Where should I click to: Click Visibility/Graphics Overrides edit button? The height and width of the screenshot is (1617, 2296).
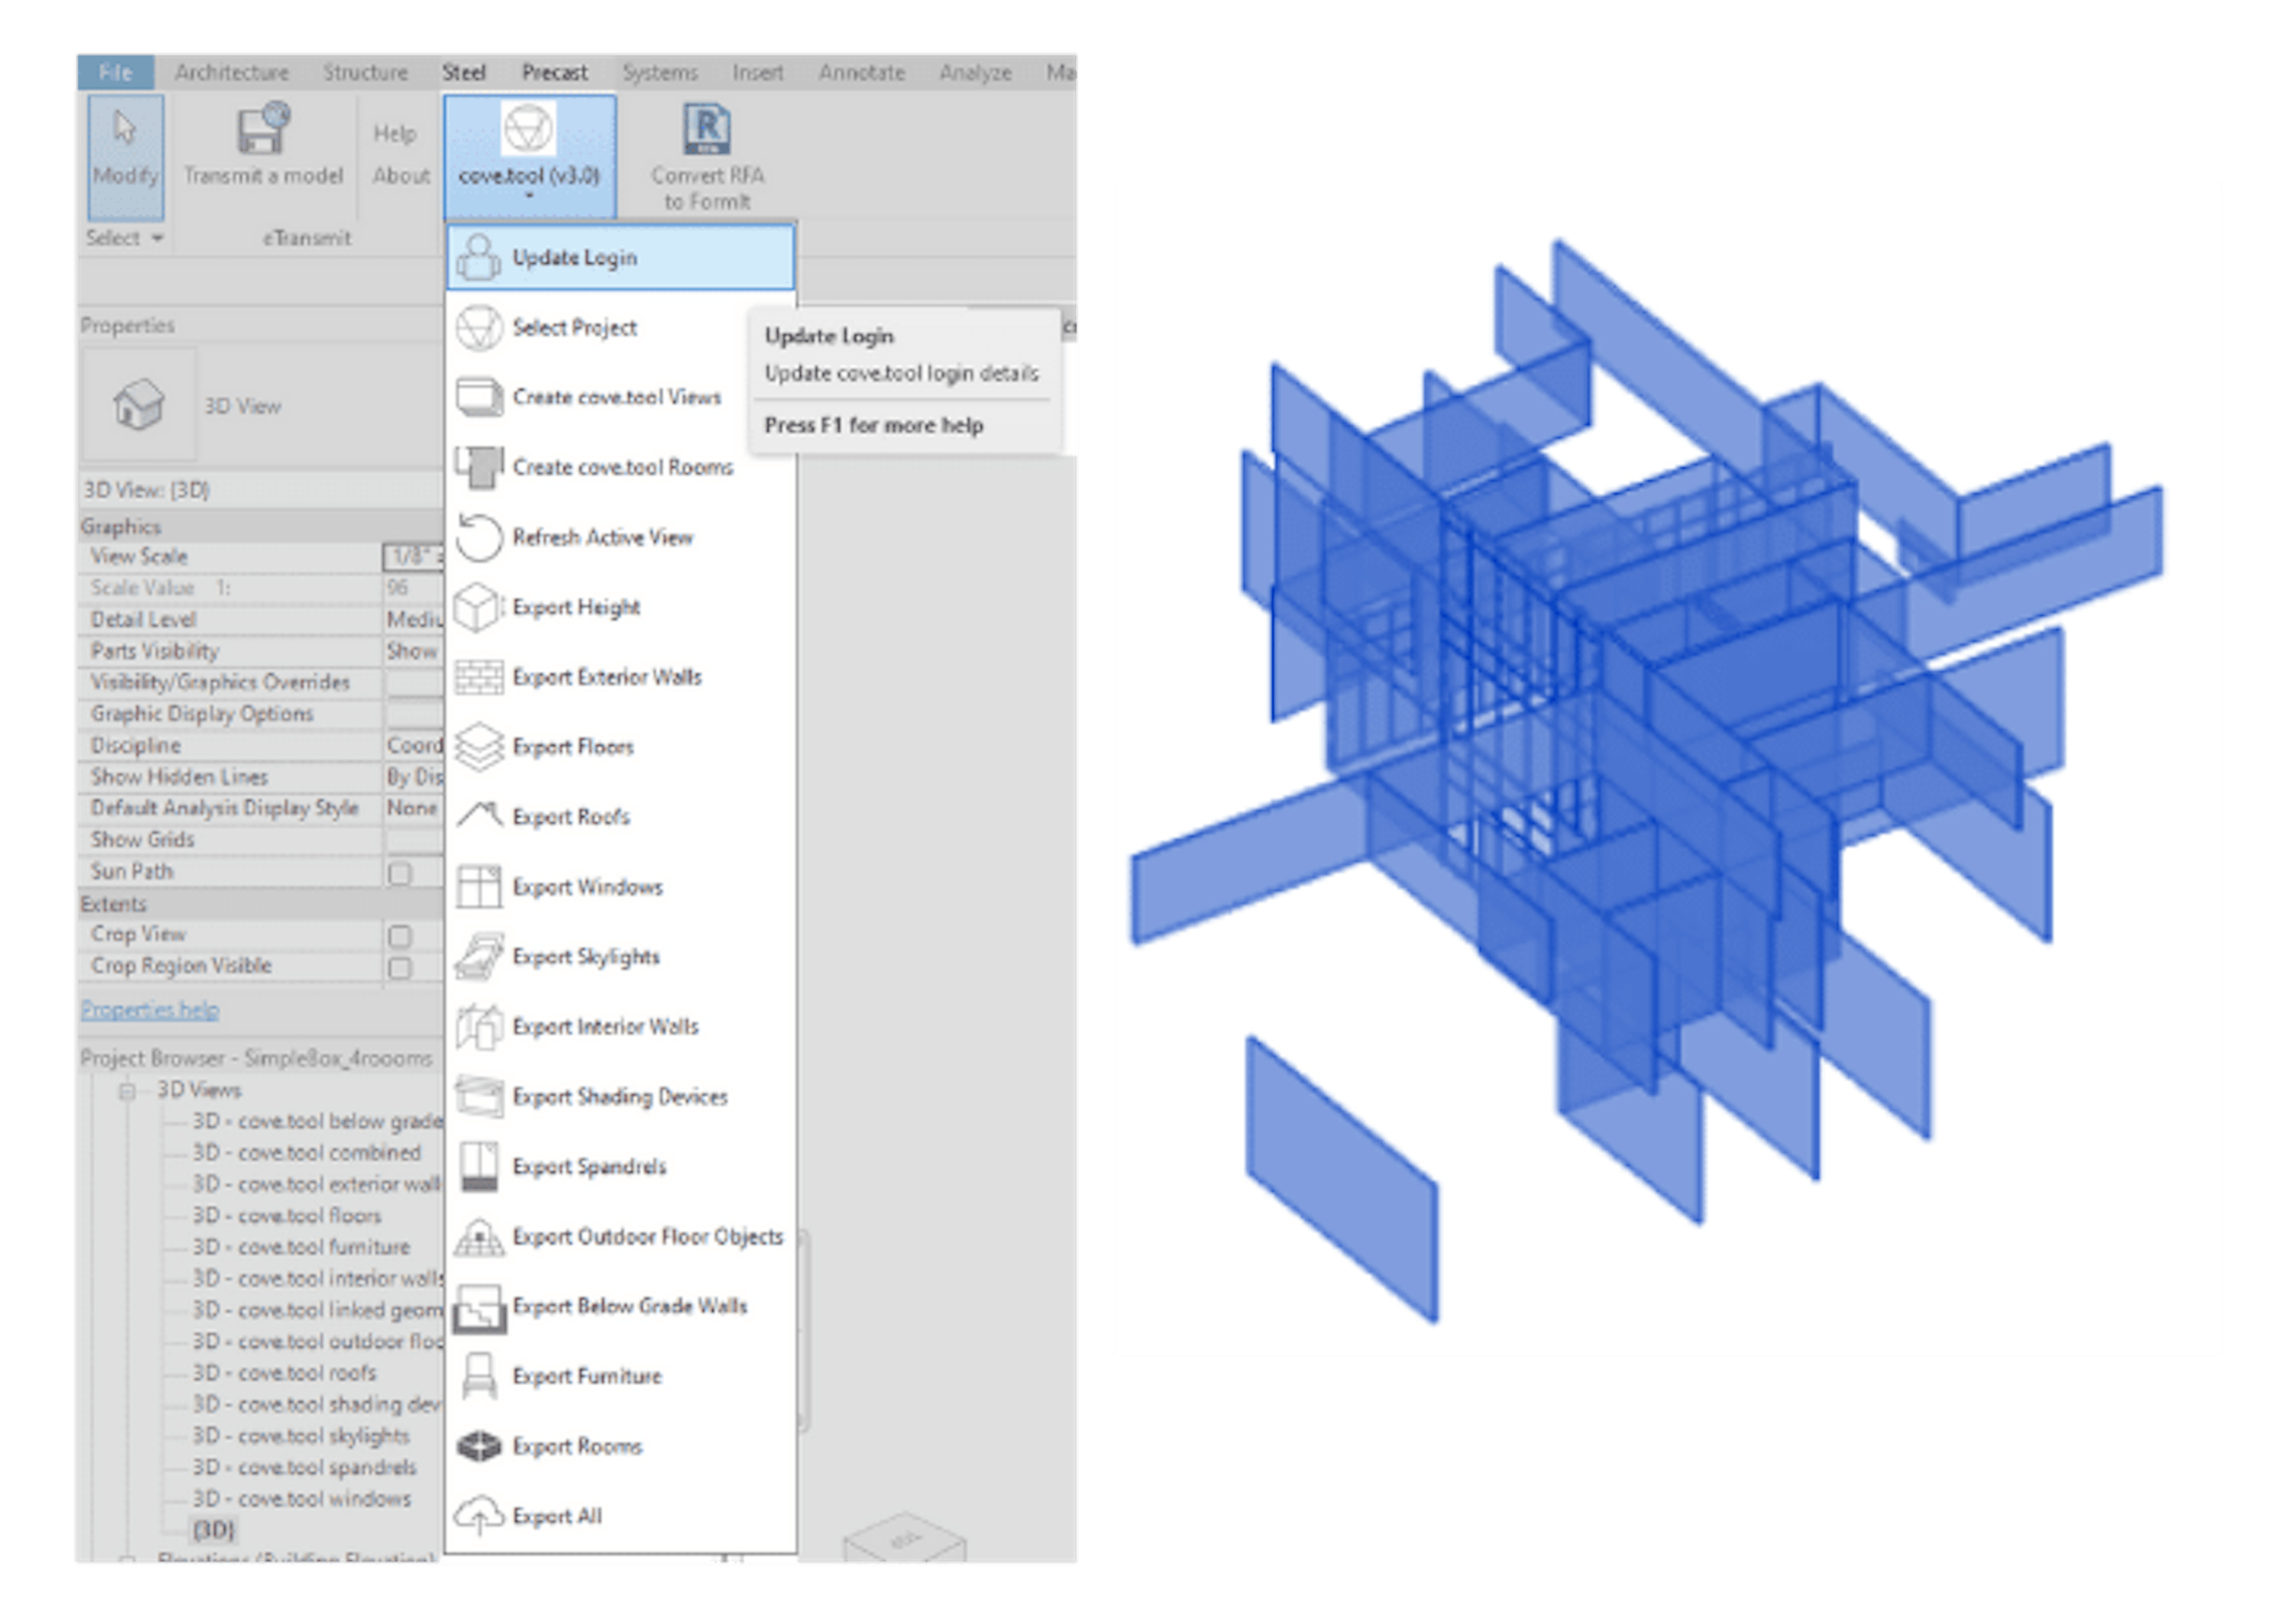[x=413, y=682]
